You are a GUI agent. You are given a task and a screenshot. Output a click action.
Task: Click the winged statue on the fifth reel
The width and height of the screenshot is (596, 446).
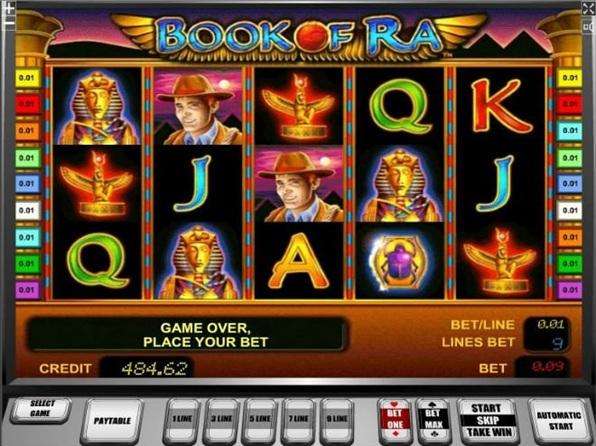pyautogui.click(x=500, y=262)
